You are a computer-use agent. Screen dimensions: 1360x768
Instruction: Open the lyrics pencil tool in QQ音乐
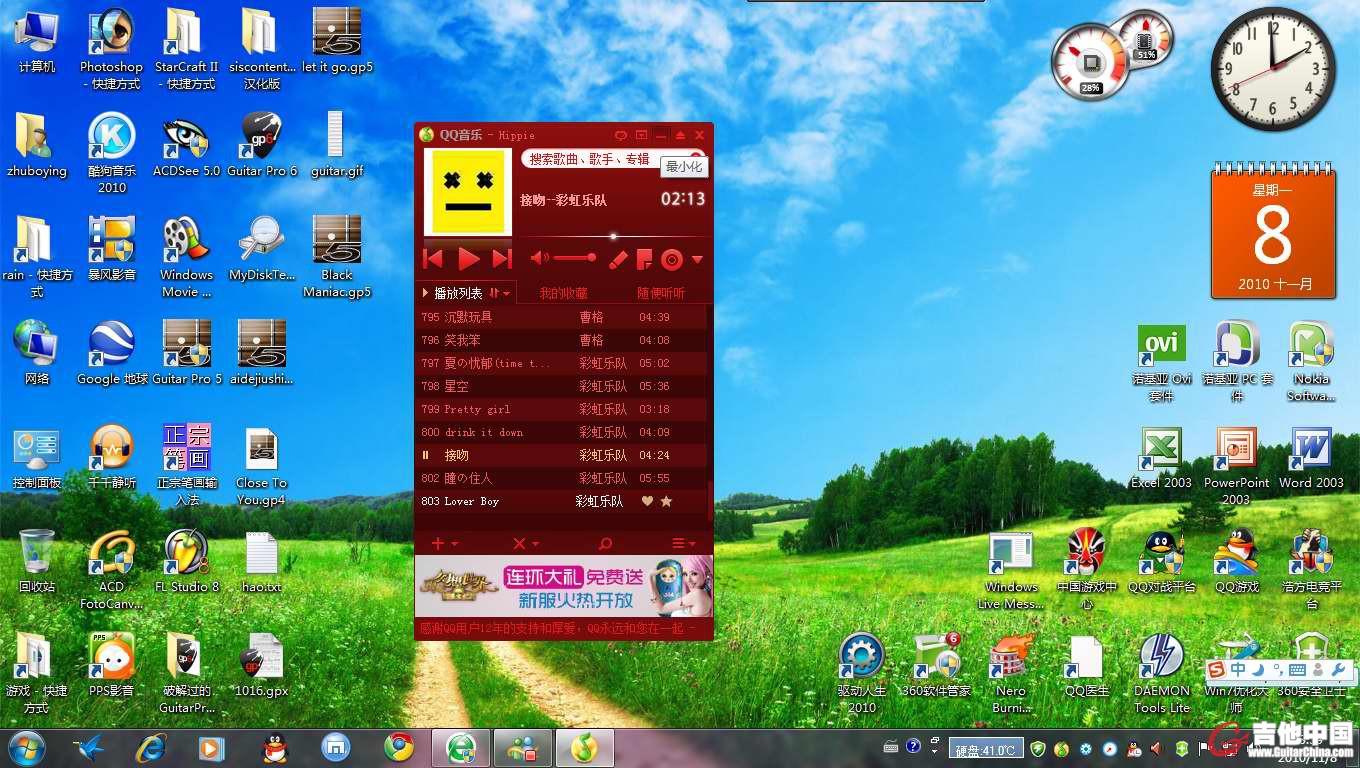[619, 260]
